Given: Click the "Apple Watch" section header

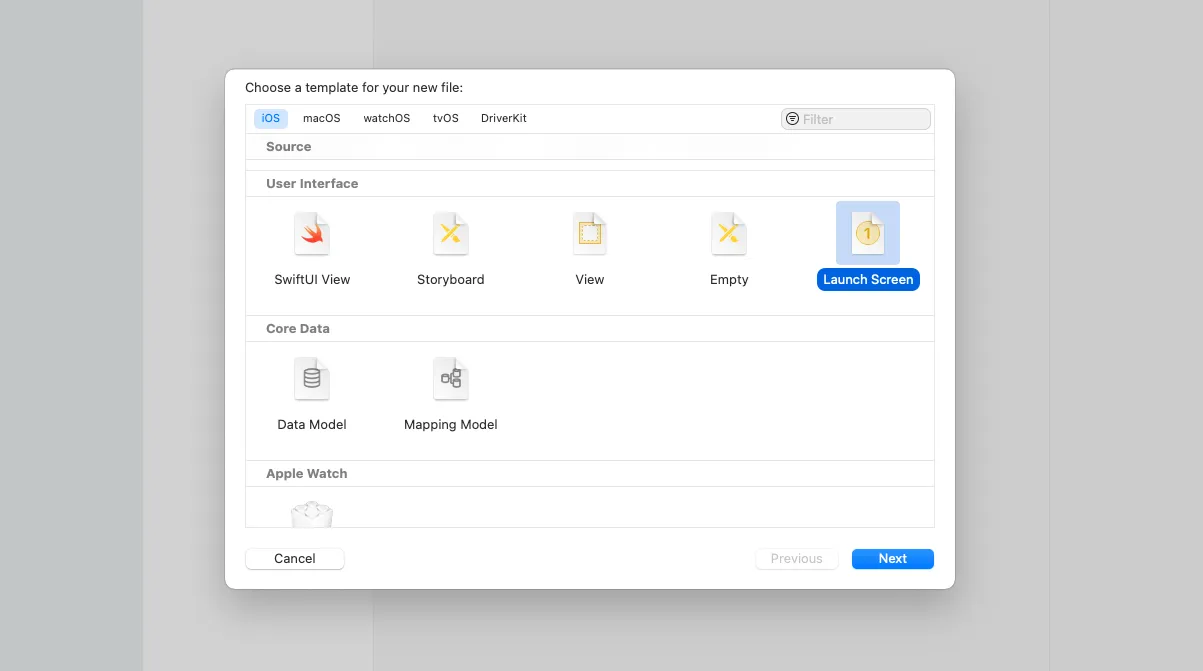Looking at the screenshot, I should (307, 474).
